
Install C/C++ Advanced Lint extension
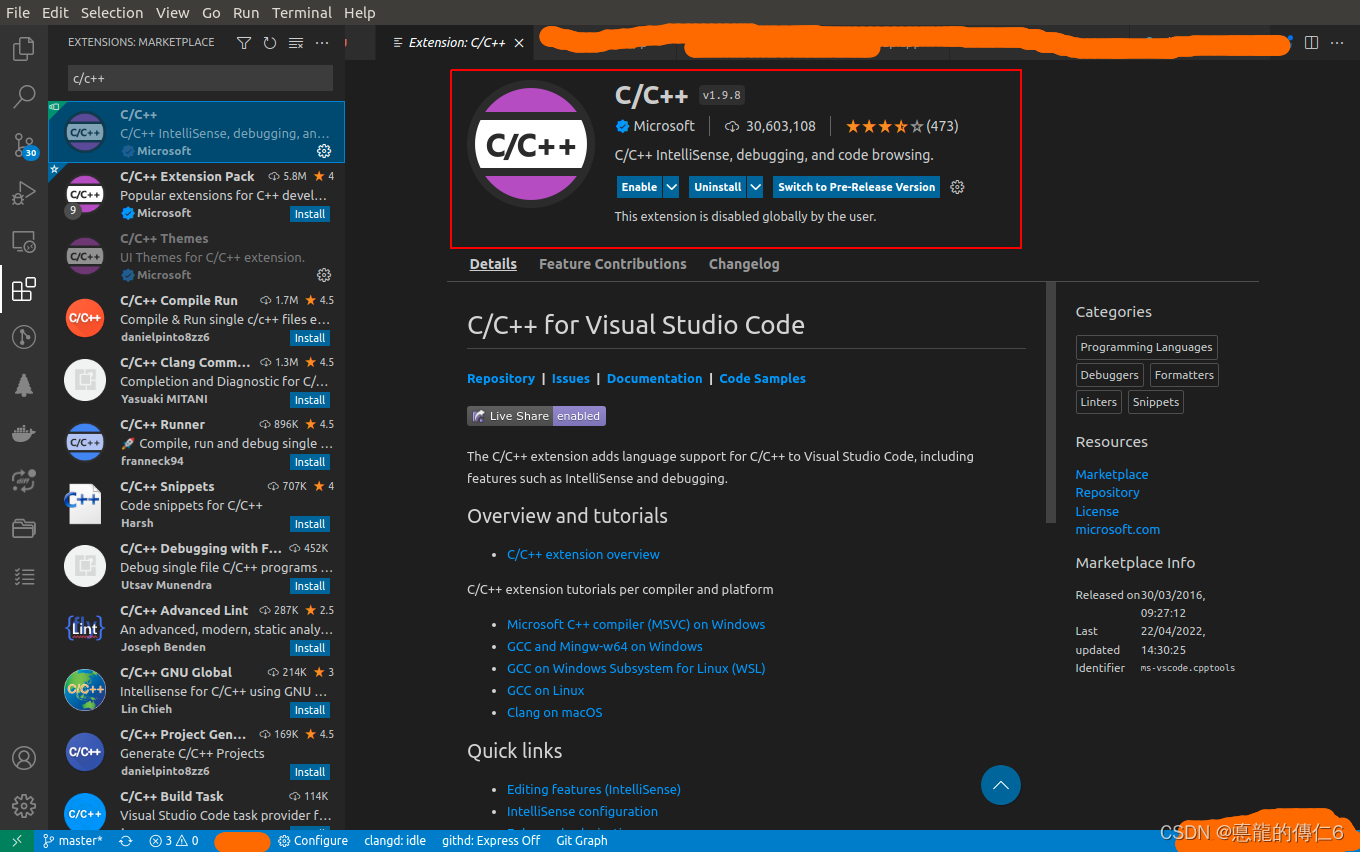[310, 648]
